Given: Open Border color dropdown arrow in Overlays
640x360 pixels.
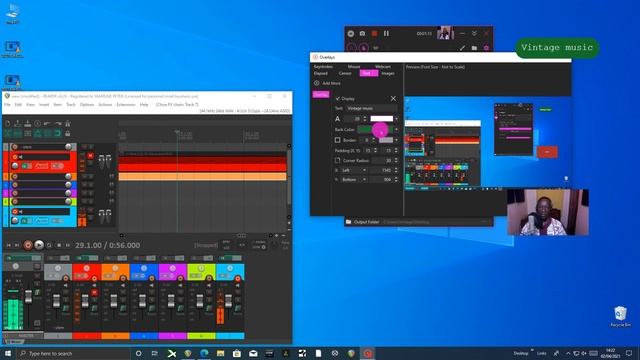Looking at the screenshot, I should 396,140.
